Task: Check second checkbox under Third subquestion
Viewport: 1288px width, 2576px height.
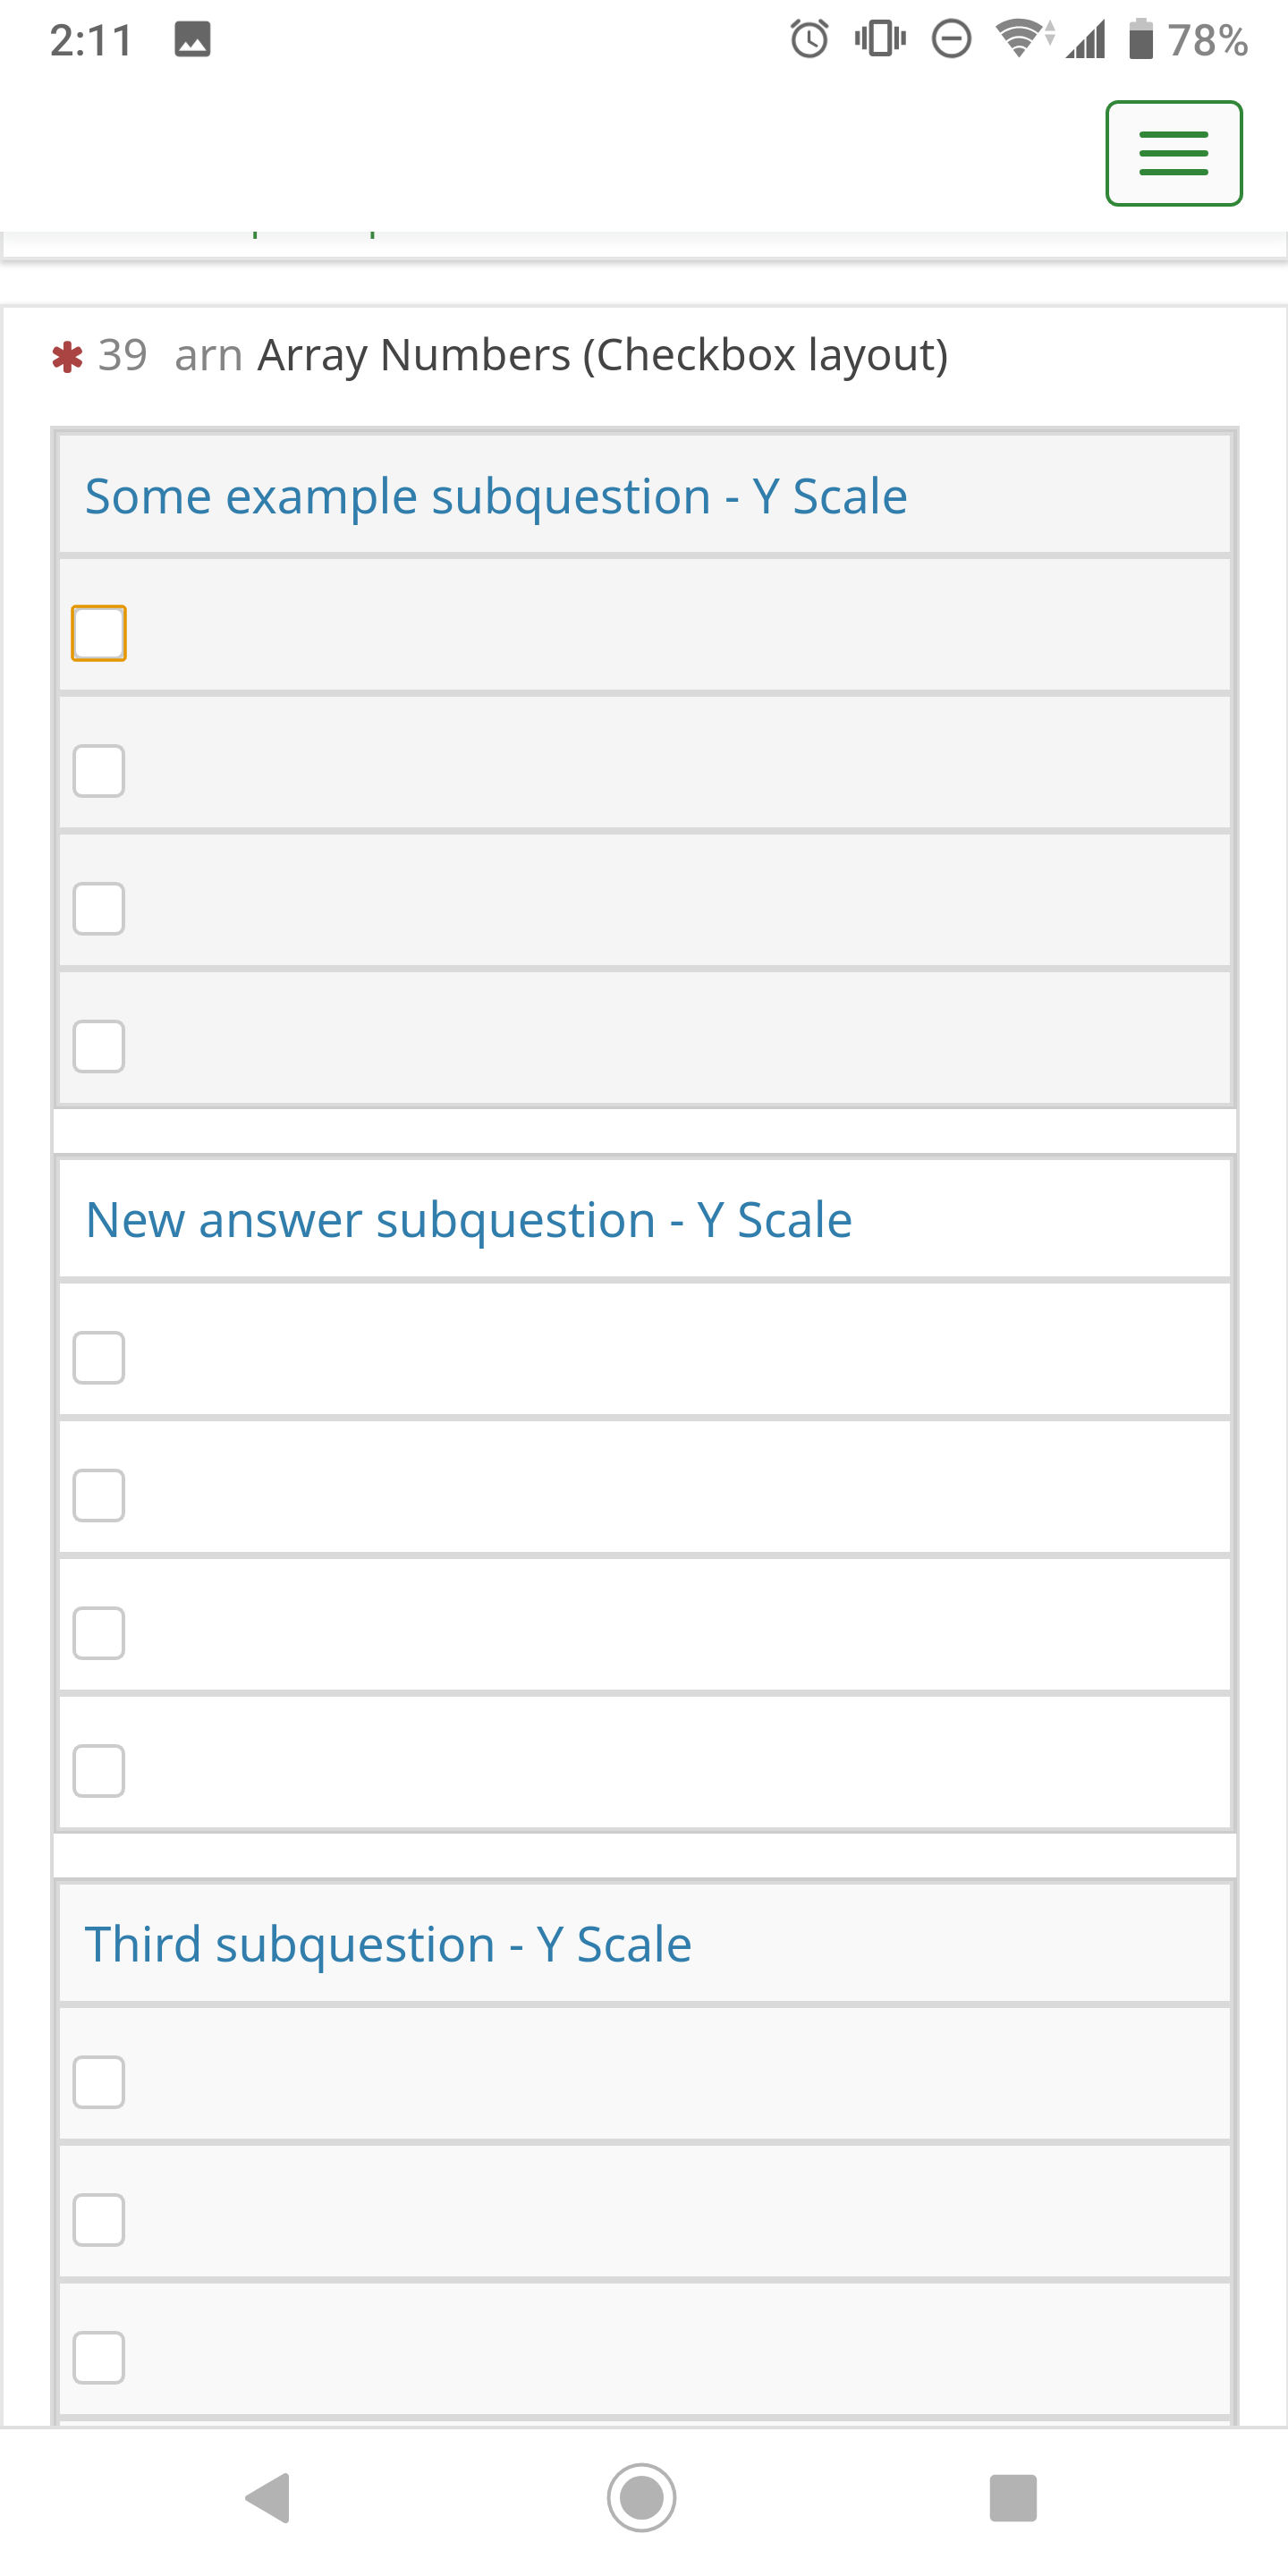Action: pyautogui.click(x=99, y=2220)
